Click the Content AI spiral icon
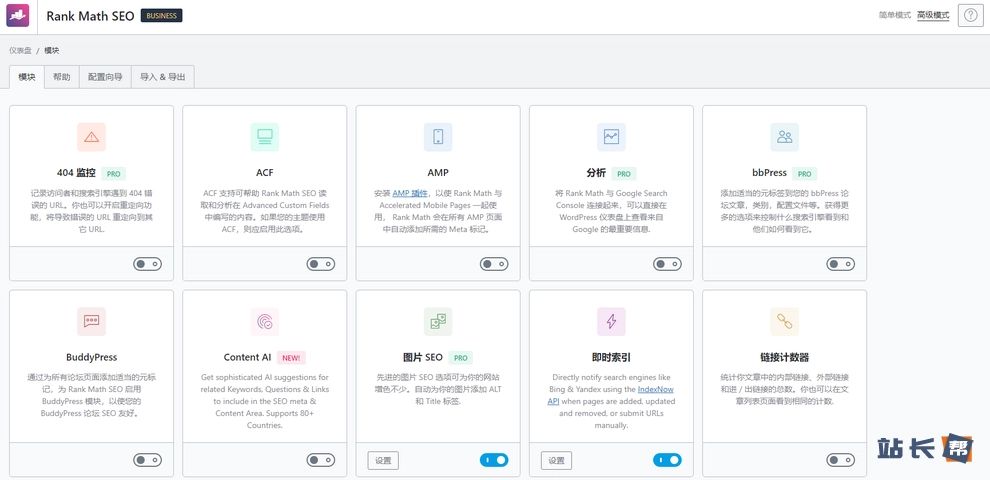 [x=265, y=322]
